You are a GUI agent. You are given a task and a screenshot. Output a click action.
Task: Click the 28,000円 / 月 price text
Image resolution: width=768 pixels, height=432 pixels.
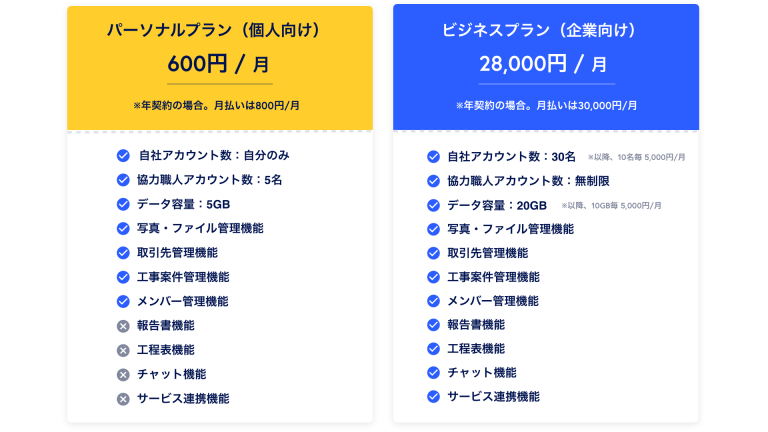click(544, 64)
